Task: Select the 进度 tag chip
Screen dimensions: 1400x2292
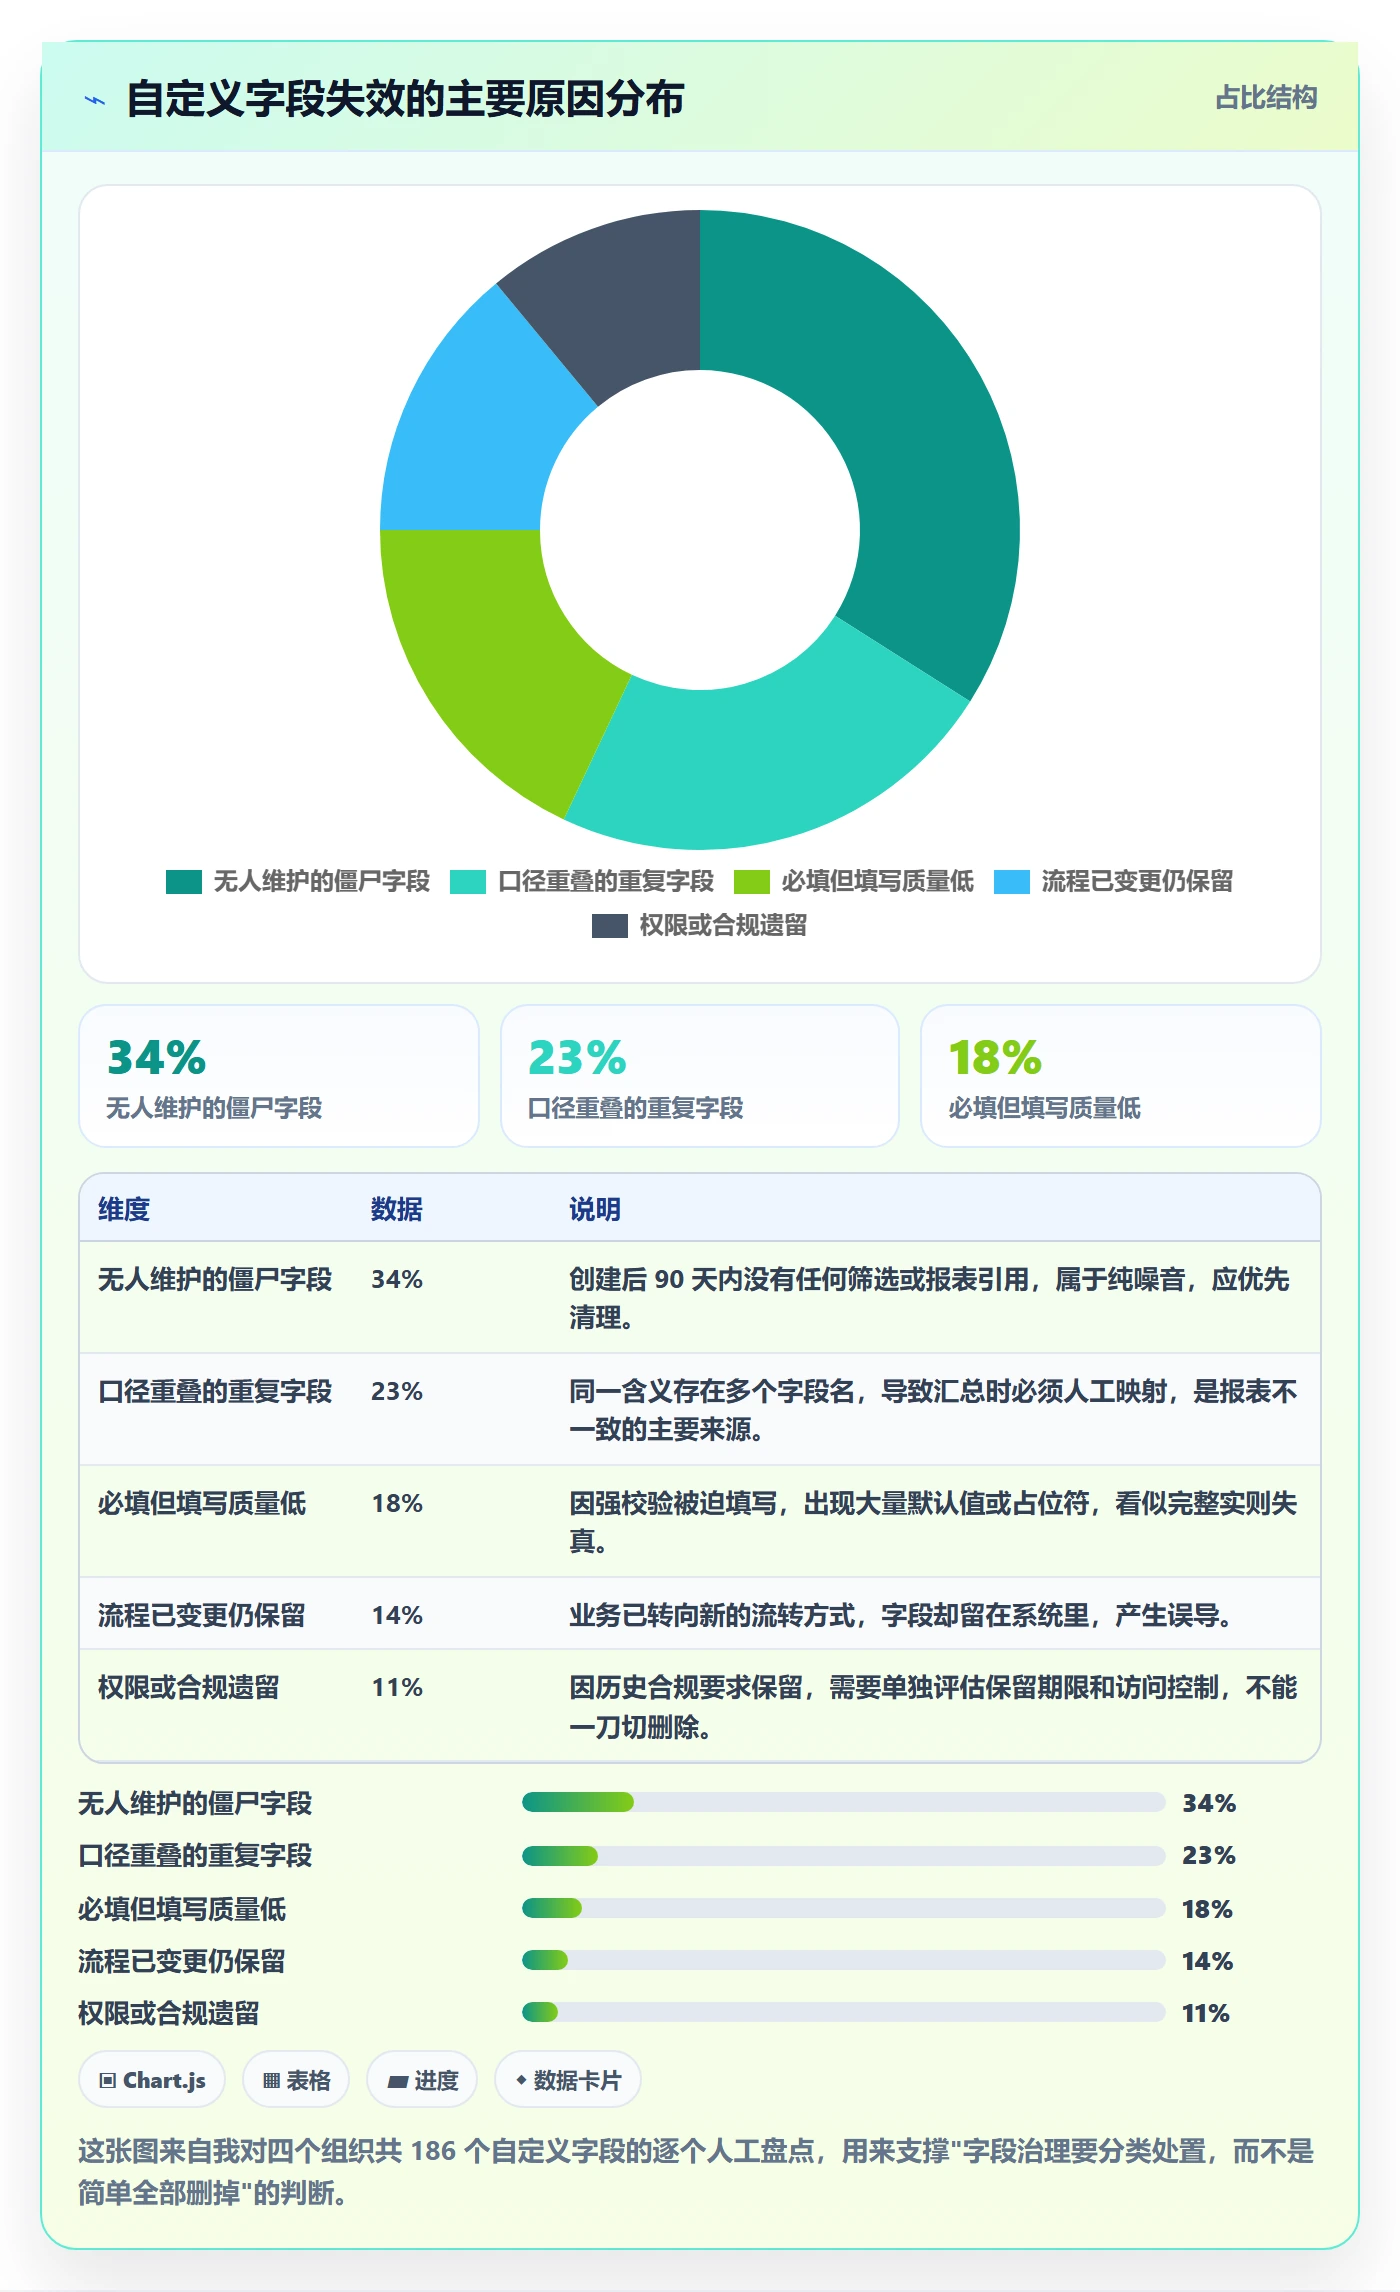Action: point(422,2080)
